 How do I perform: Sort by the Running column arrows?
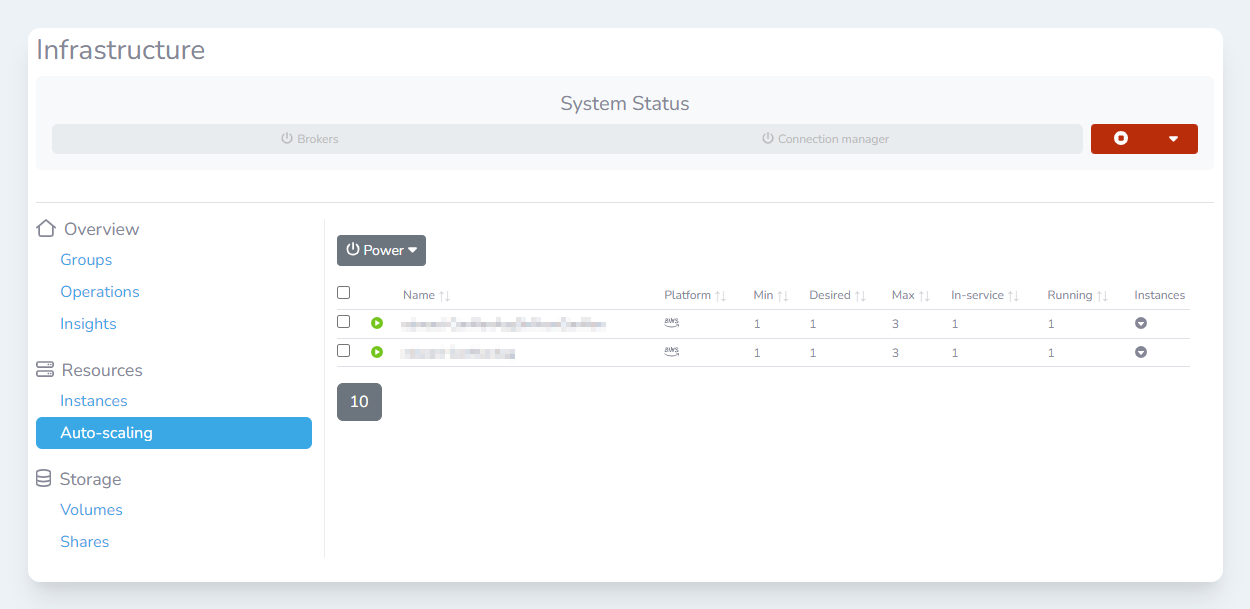(1102, 296)
